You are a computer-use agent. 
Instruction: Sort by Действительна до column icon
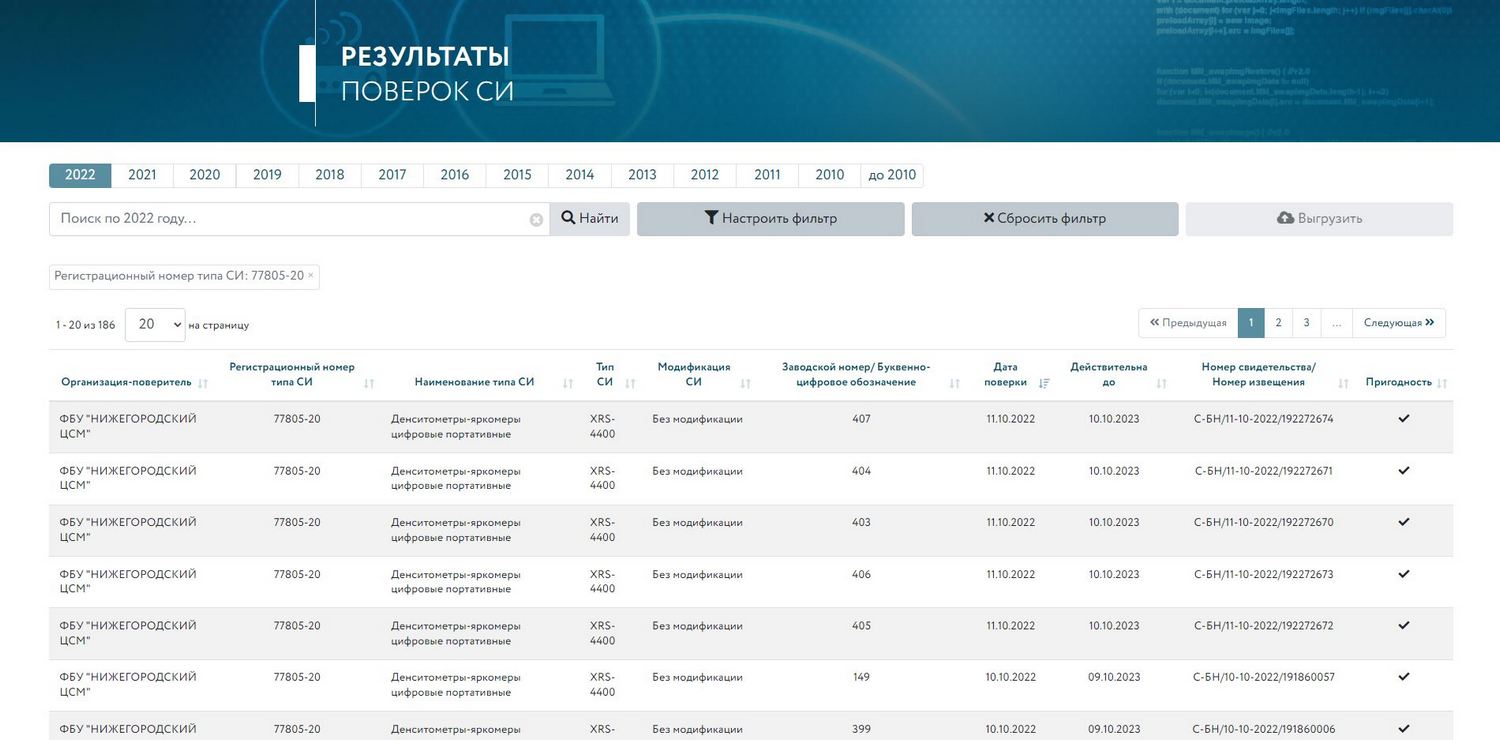pos(1161,384)
